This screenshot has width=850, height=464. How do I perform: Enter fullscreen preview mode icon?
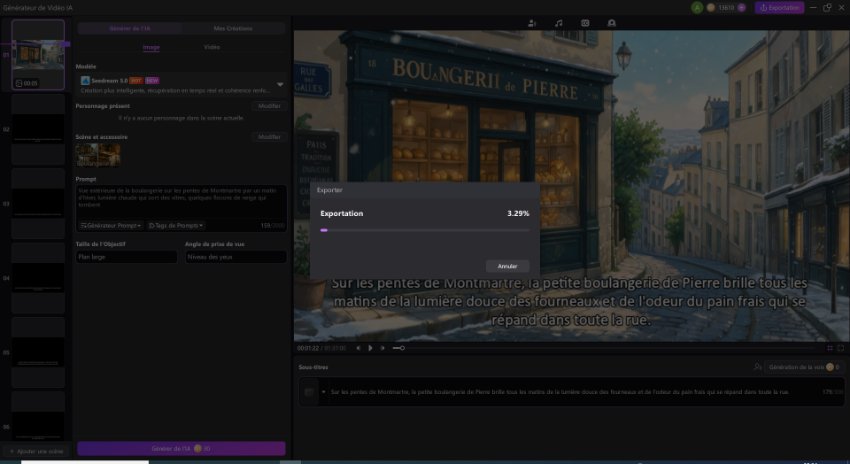coord(841,348)
